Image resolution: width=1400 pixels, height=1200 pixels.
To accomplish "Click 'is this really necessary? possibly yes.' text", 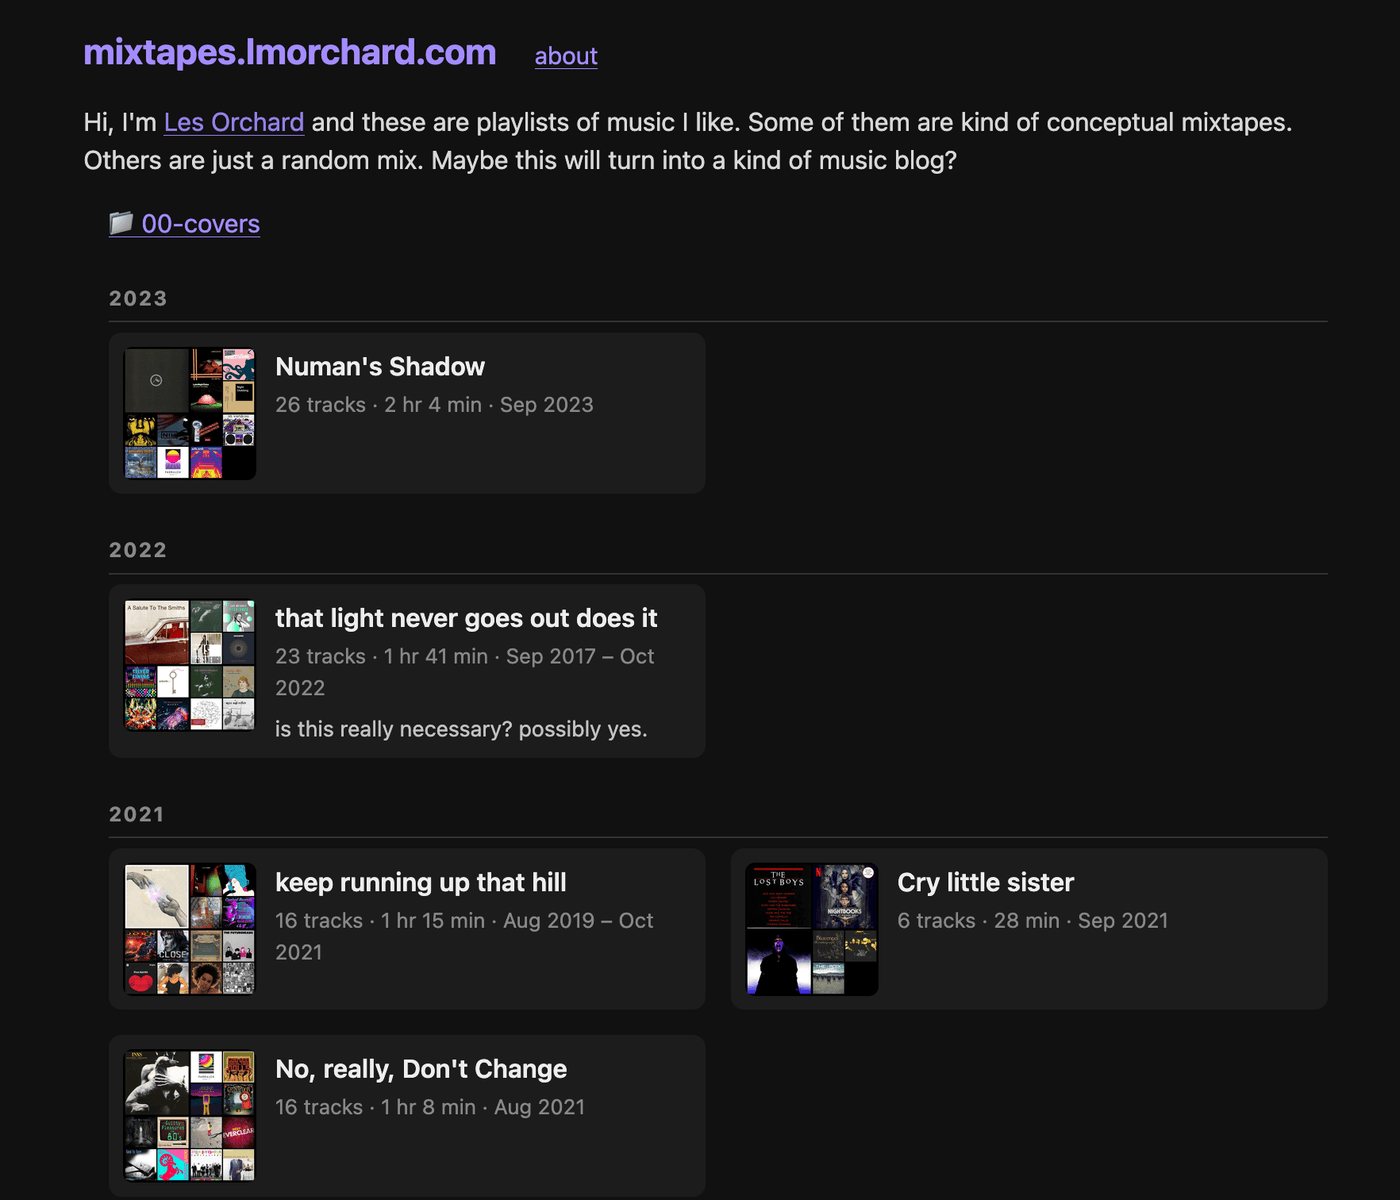I will click(x=461, y=729).
